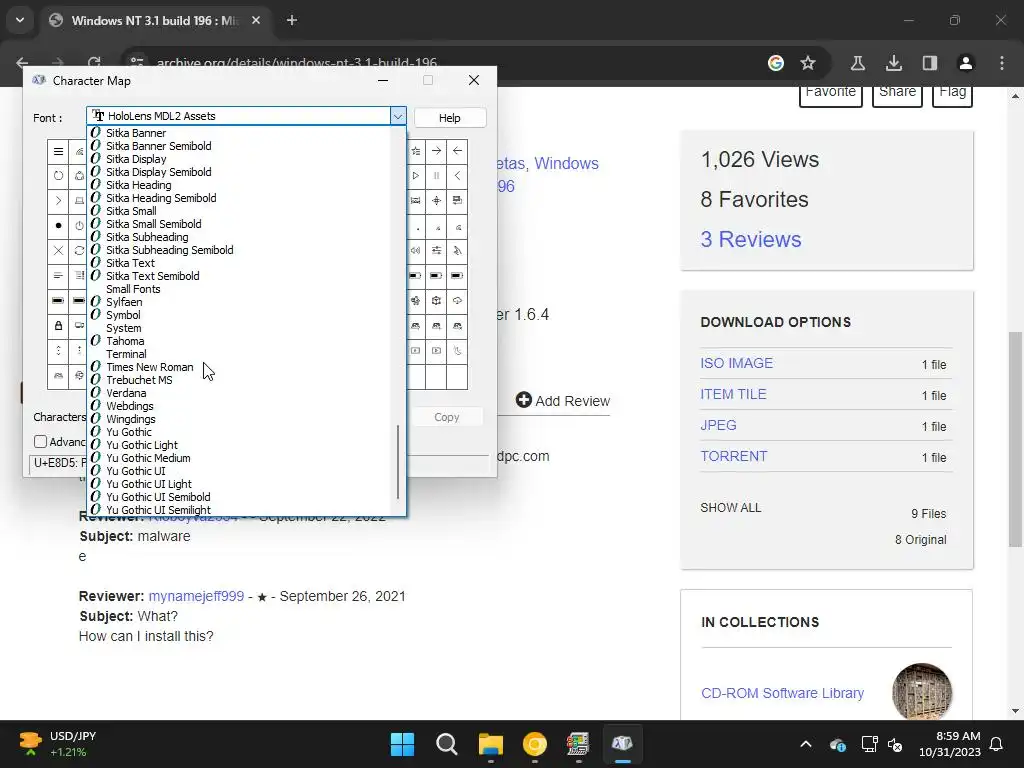
Task: Open ITEM TILE download link
Action: point(733,394)
